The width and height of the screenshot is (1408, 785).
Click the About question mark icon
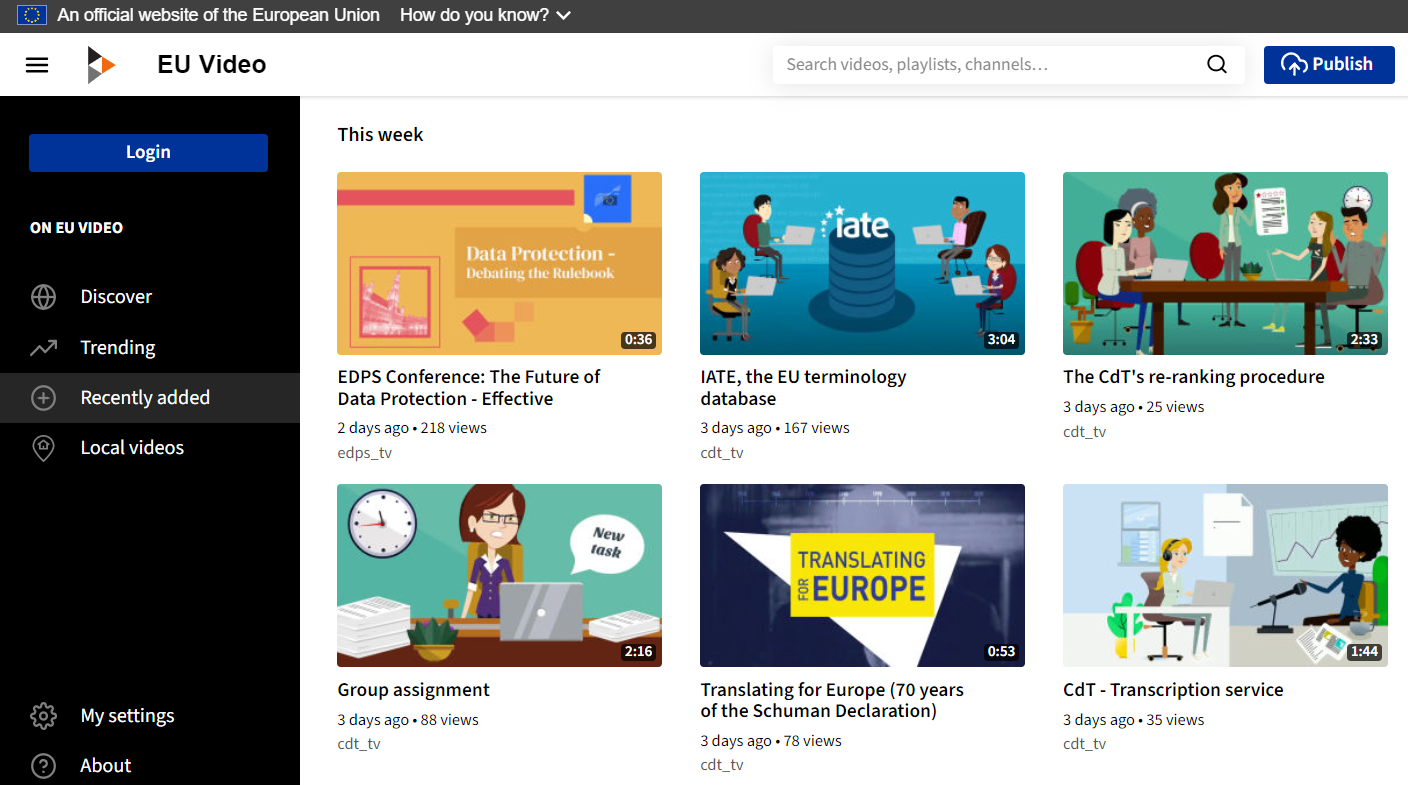(x=43, y=766)
